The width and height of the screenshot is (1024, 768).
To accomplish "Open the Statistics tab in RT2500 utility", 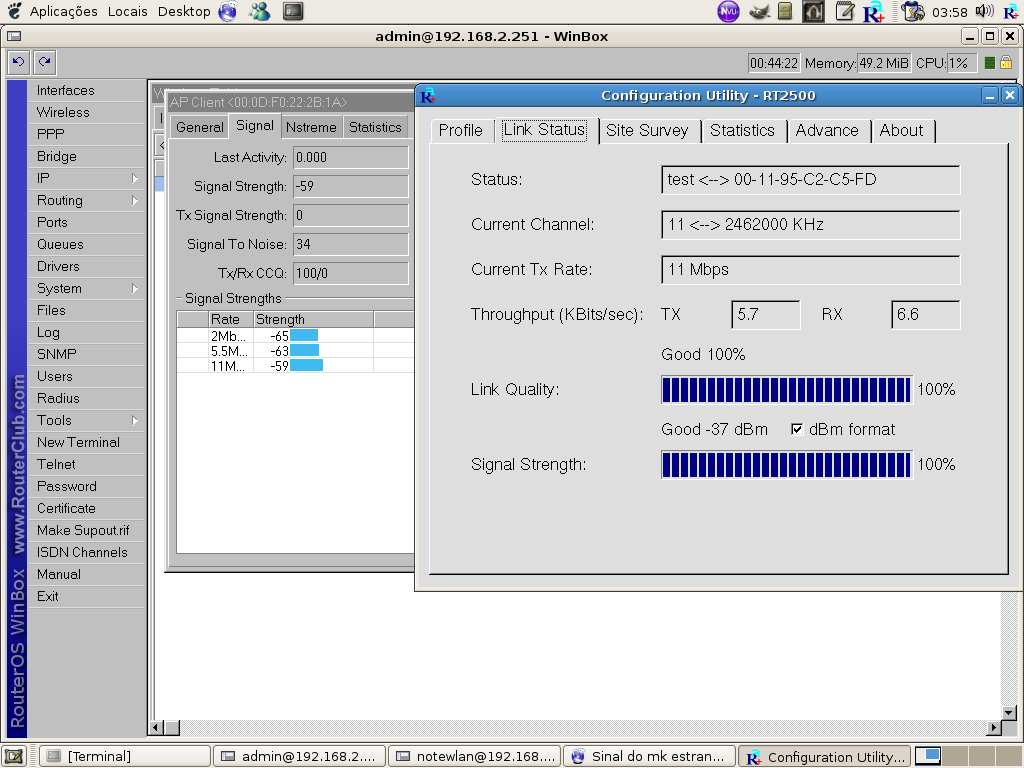I will [743, 131].
